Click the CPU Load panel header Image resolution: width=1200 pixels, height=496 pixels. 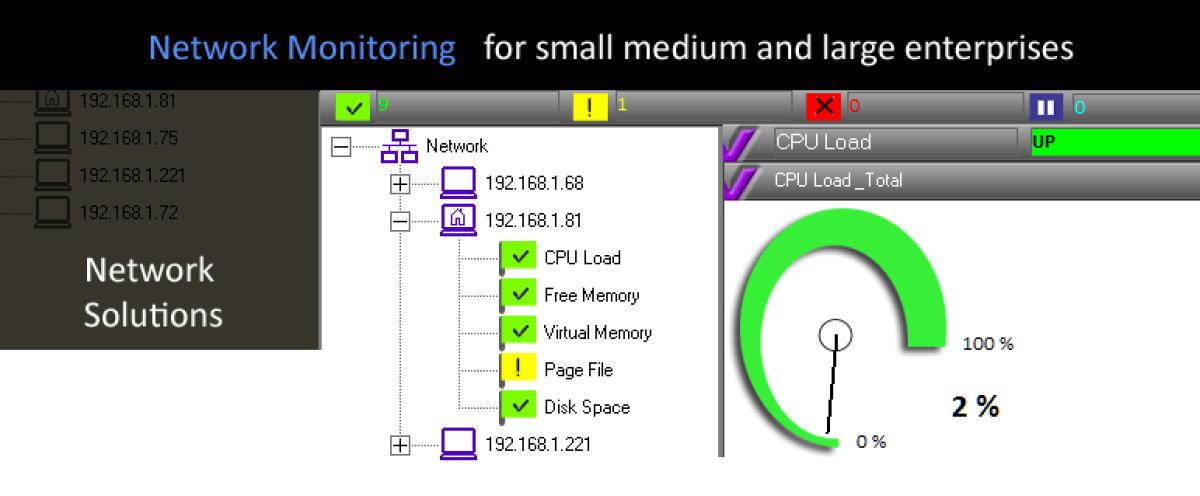point(894,142)
